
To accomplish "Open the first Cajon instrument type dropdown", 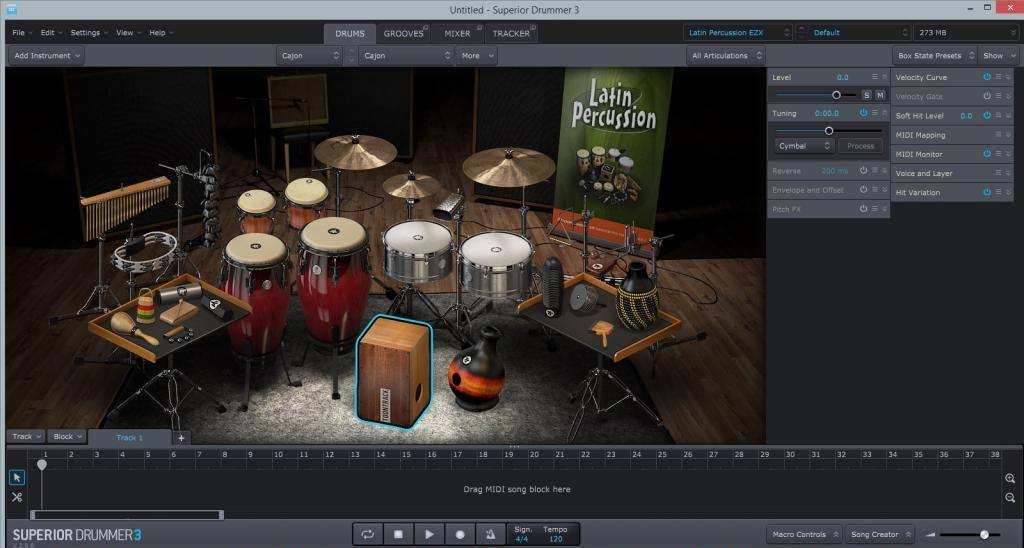I will point(310,56).
